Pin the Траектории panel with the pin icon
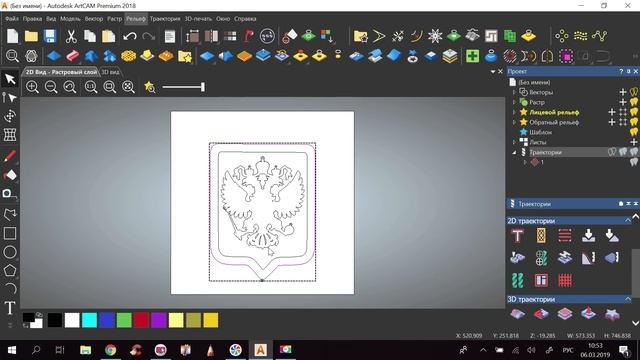The image size is (640, 360). coord(621,204)
